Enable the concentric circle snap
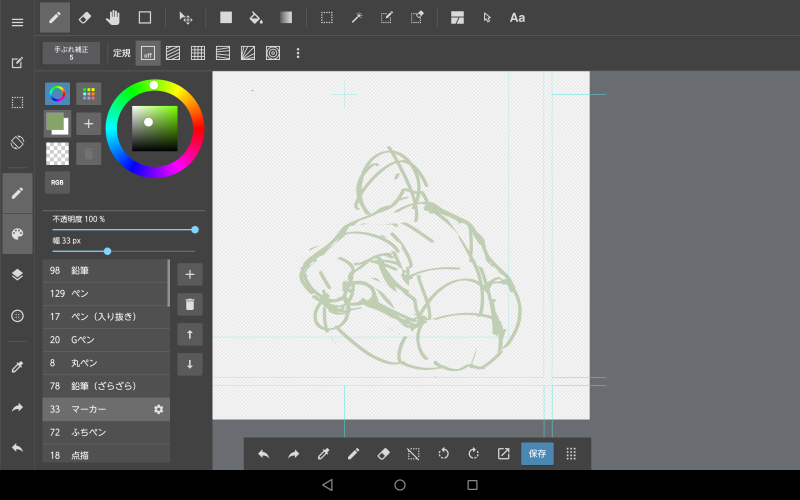Screen dimensions: 800x500 [x=273, y=53]
